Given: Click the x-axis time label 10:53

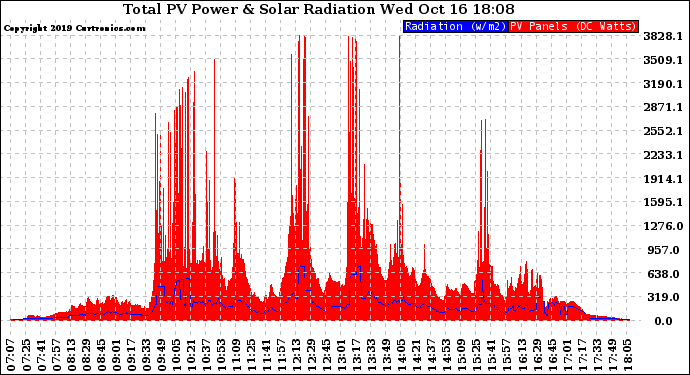Looking at the screenshot, I should click(x=221, y=355).
